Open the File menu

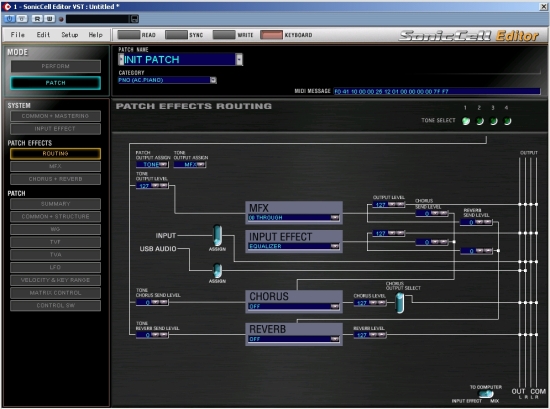click(18, 35)
